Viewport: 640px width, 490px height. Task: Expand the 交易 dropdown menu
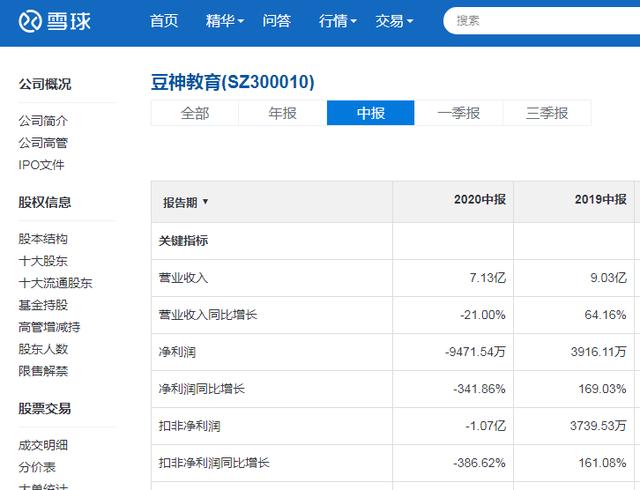click(394, 21)
